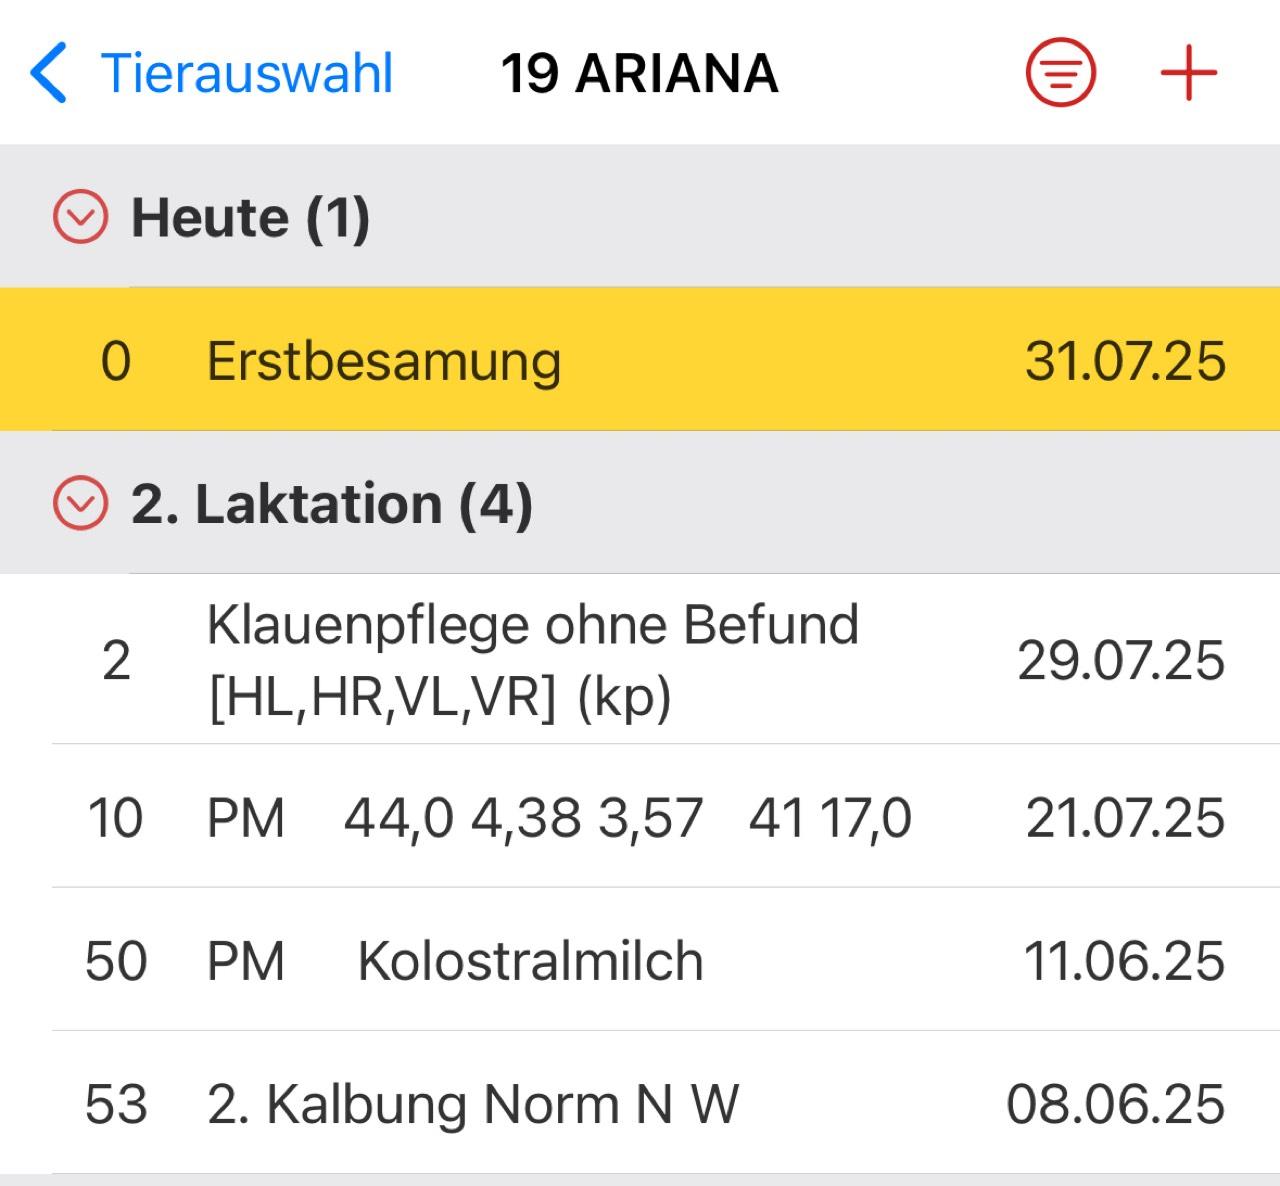Tap the date 31.07.25
This screenshot has width=1280, height=1186.
pos(1125,361)
